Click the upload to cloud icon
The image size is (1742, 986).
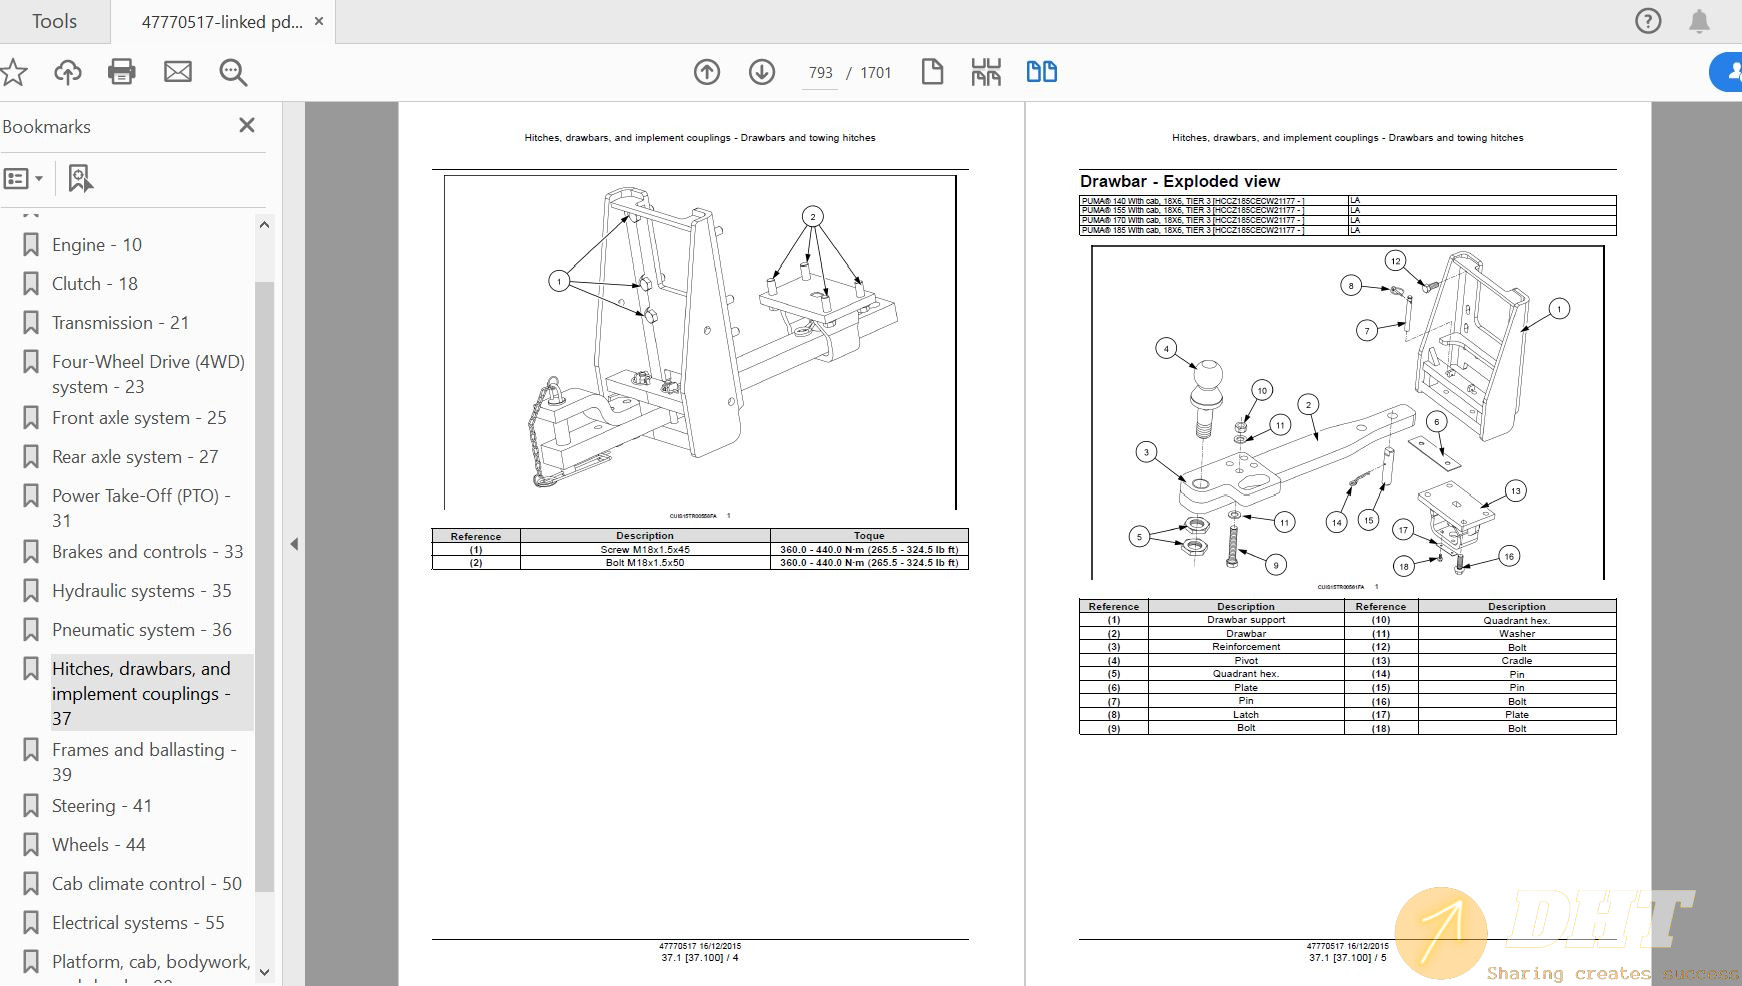[68, 72]
